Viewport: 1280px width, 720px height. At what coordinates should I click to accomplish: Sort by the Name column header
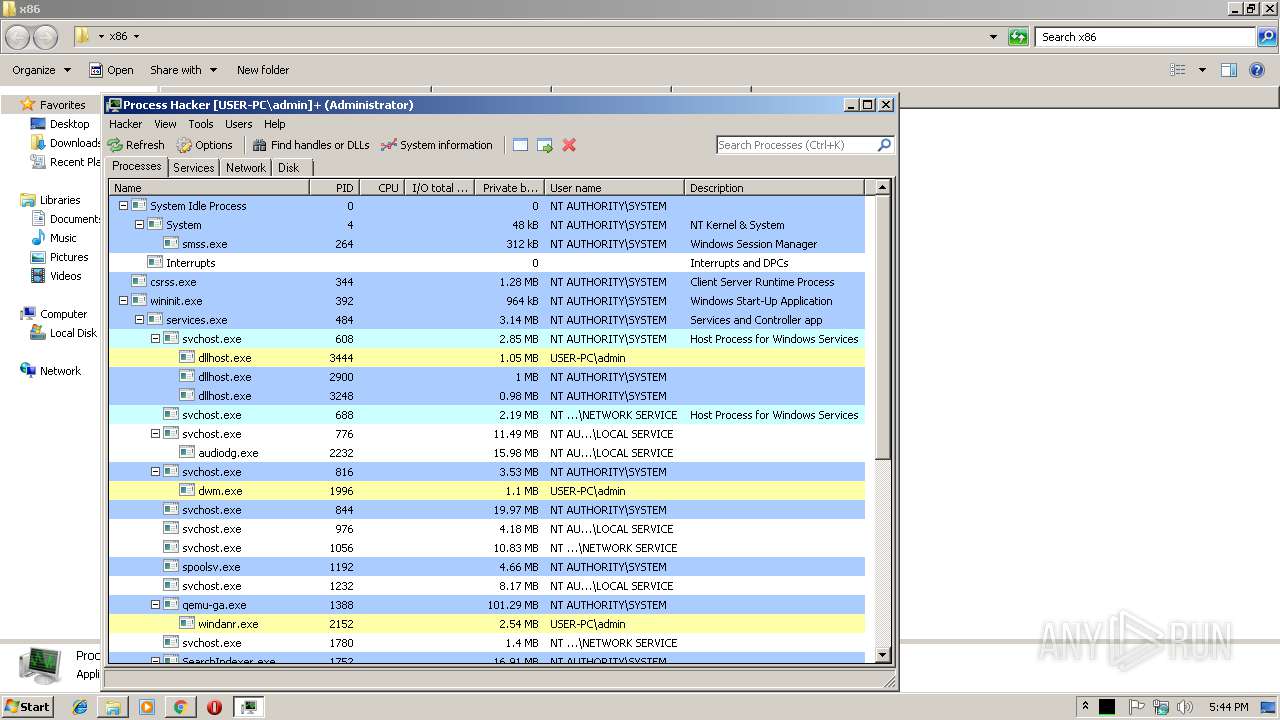tap(209, 188)
